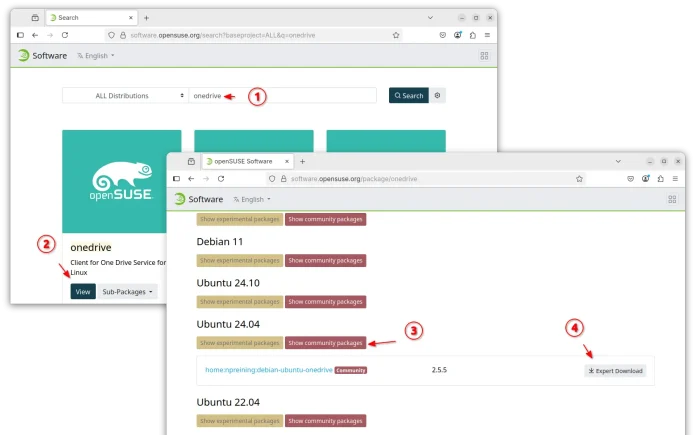Reload the openSUSE package page
Viewport: 700px width, 435px height.
221,179
